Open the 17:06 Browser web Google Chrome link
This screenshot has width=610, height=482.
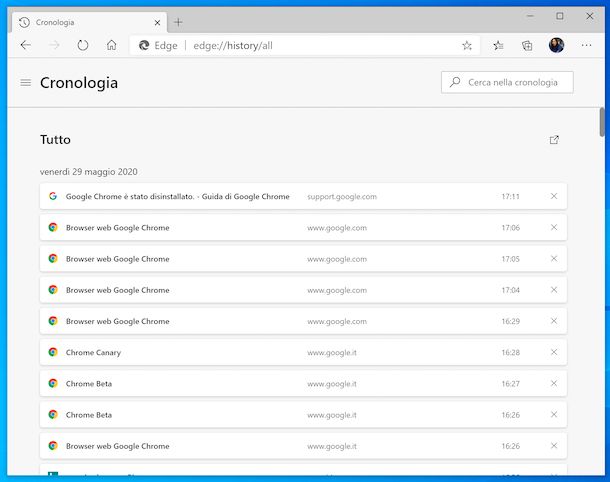[x=117, y=228]
